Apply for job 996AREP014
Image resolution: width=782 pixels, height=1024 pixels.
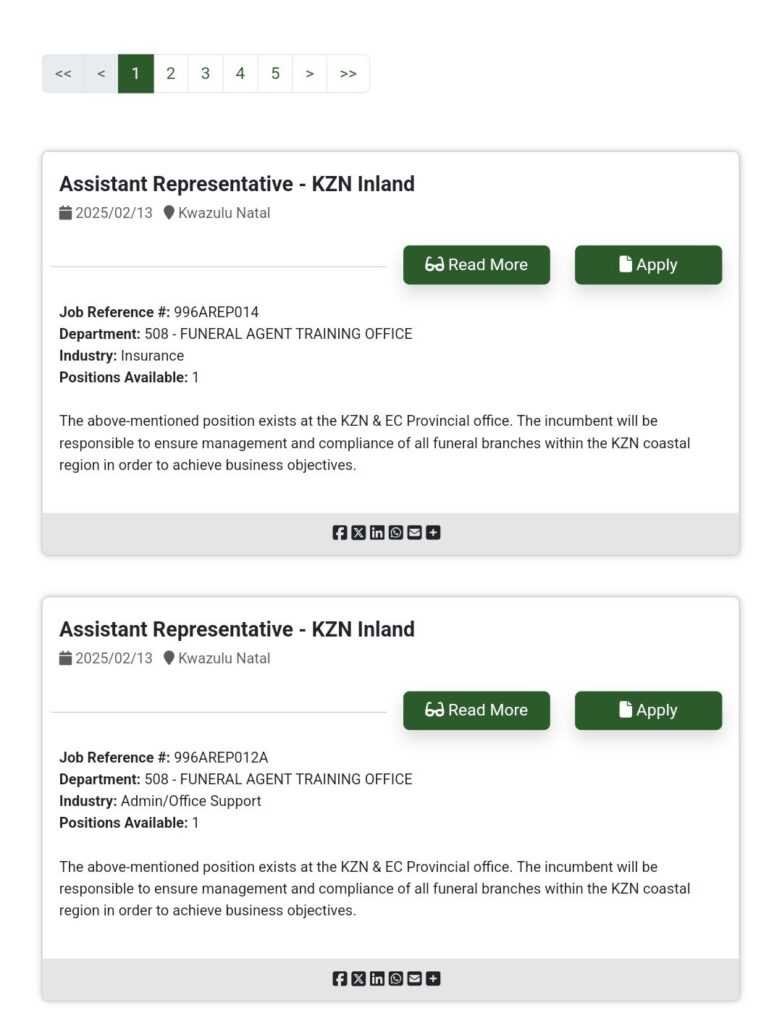(648, 265)
